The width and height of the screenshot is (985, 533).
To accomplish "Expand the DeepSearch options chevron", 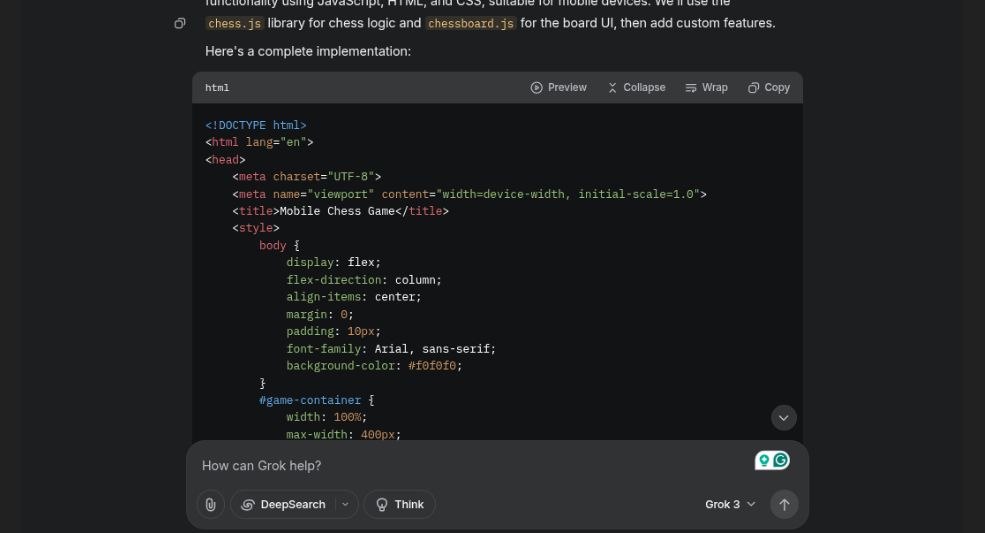I will pyautogui.click(x=346, y=504).
